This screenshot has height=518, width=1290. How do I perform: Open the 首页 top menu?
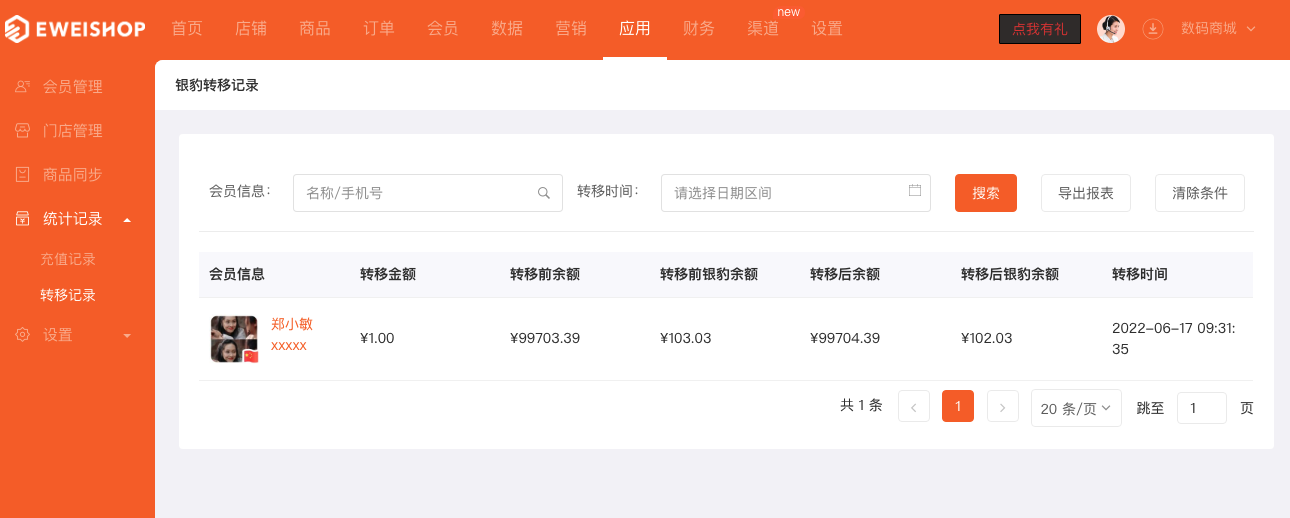[187, 29]
